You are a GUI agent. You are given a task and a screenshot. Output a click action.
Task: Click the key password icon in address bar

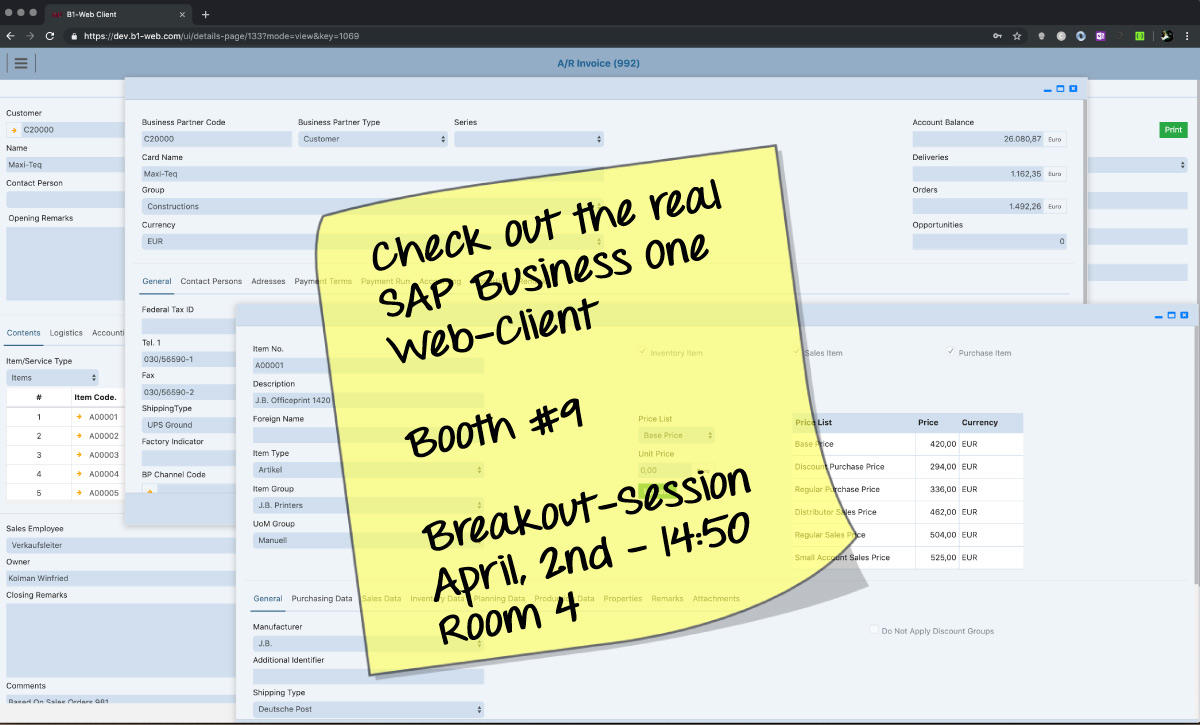[x=997, y=36]
